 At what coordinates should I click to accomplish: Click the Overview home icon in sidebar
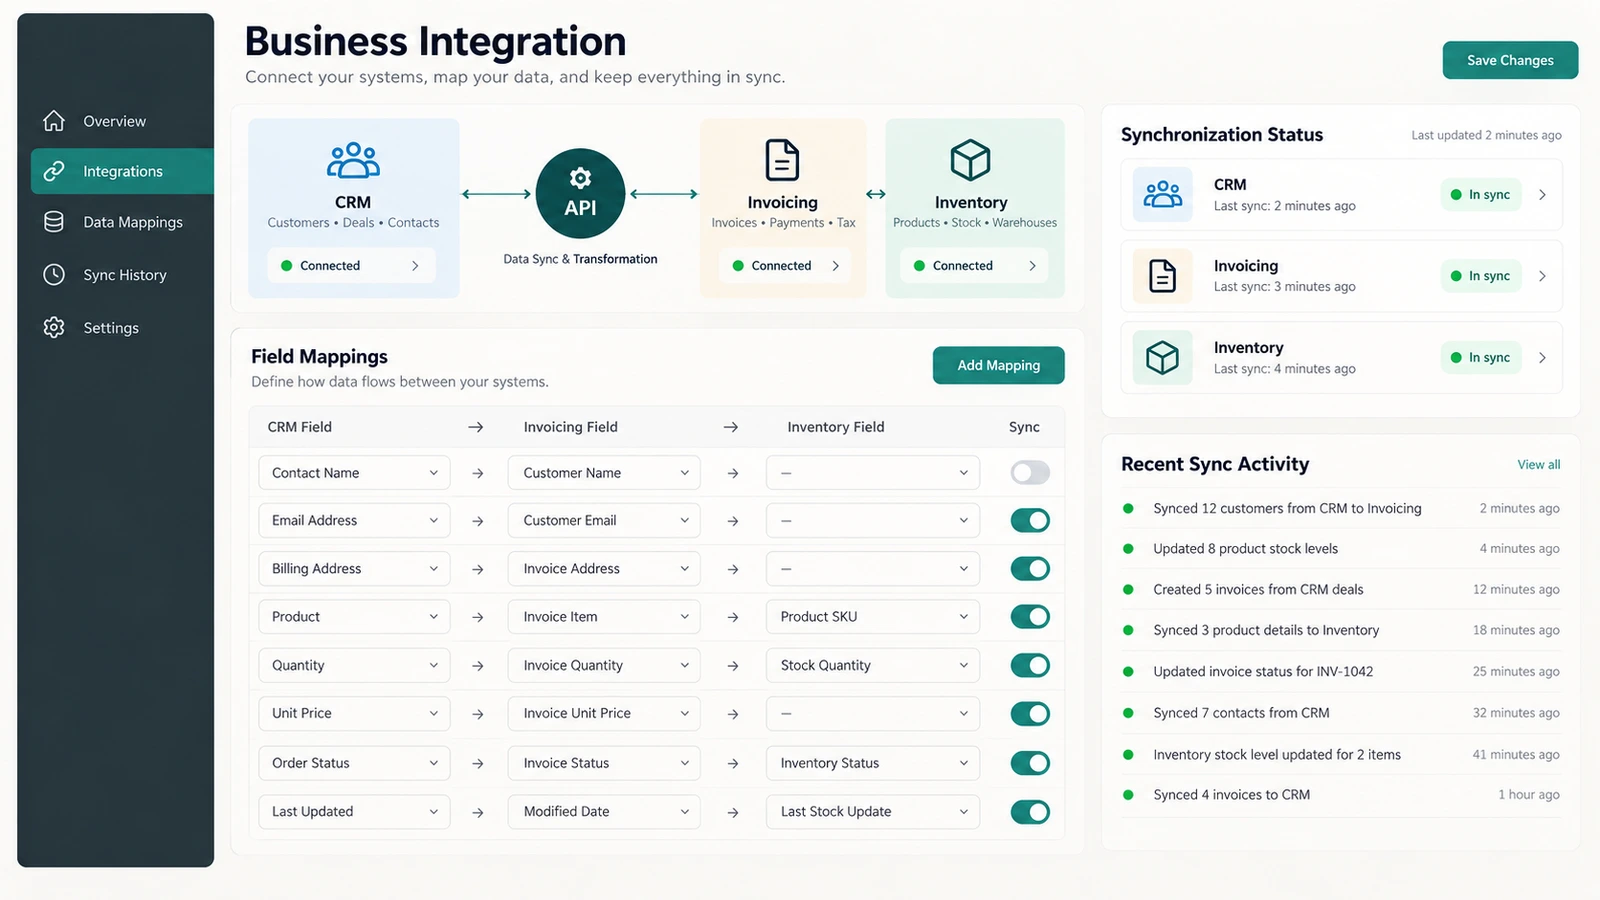[x=54, y=121]
